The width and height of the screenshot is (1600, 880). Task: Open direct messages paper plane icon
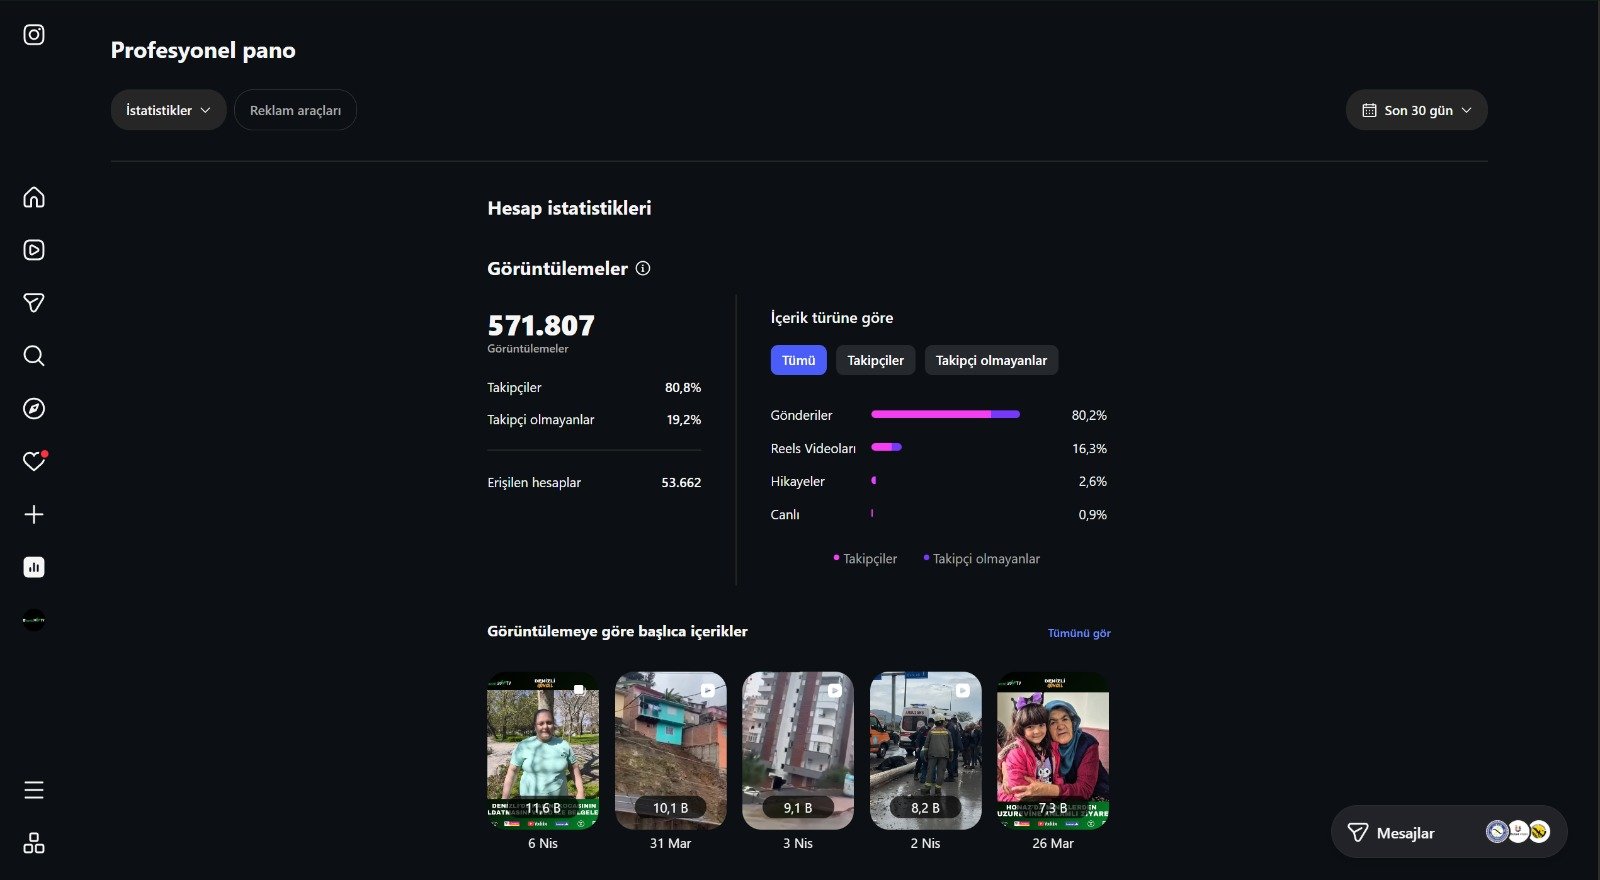34,303
